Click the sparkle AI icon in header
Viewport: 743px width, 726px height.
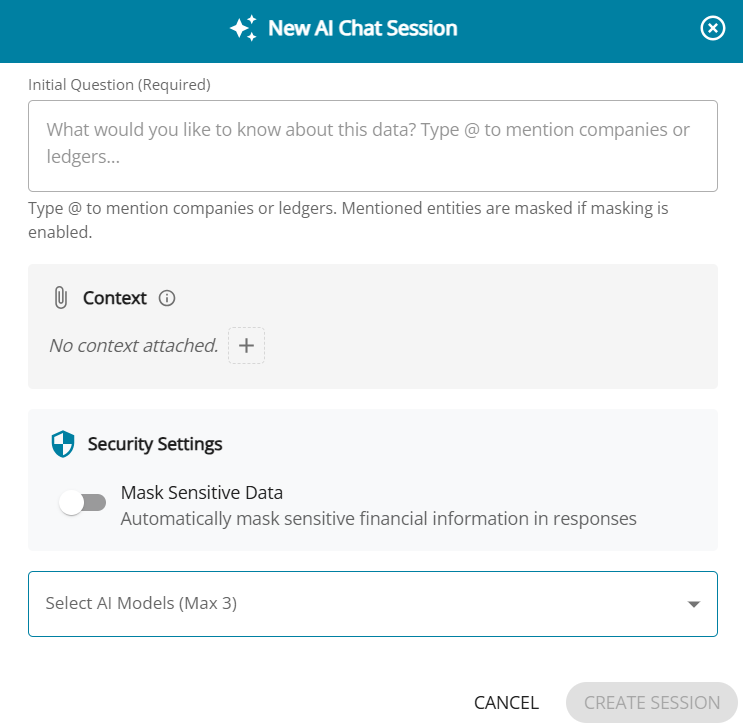[243, 28]
